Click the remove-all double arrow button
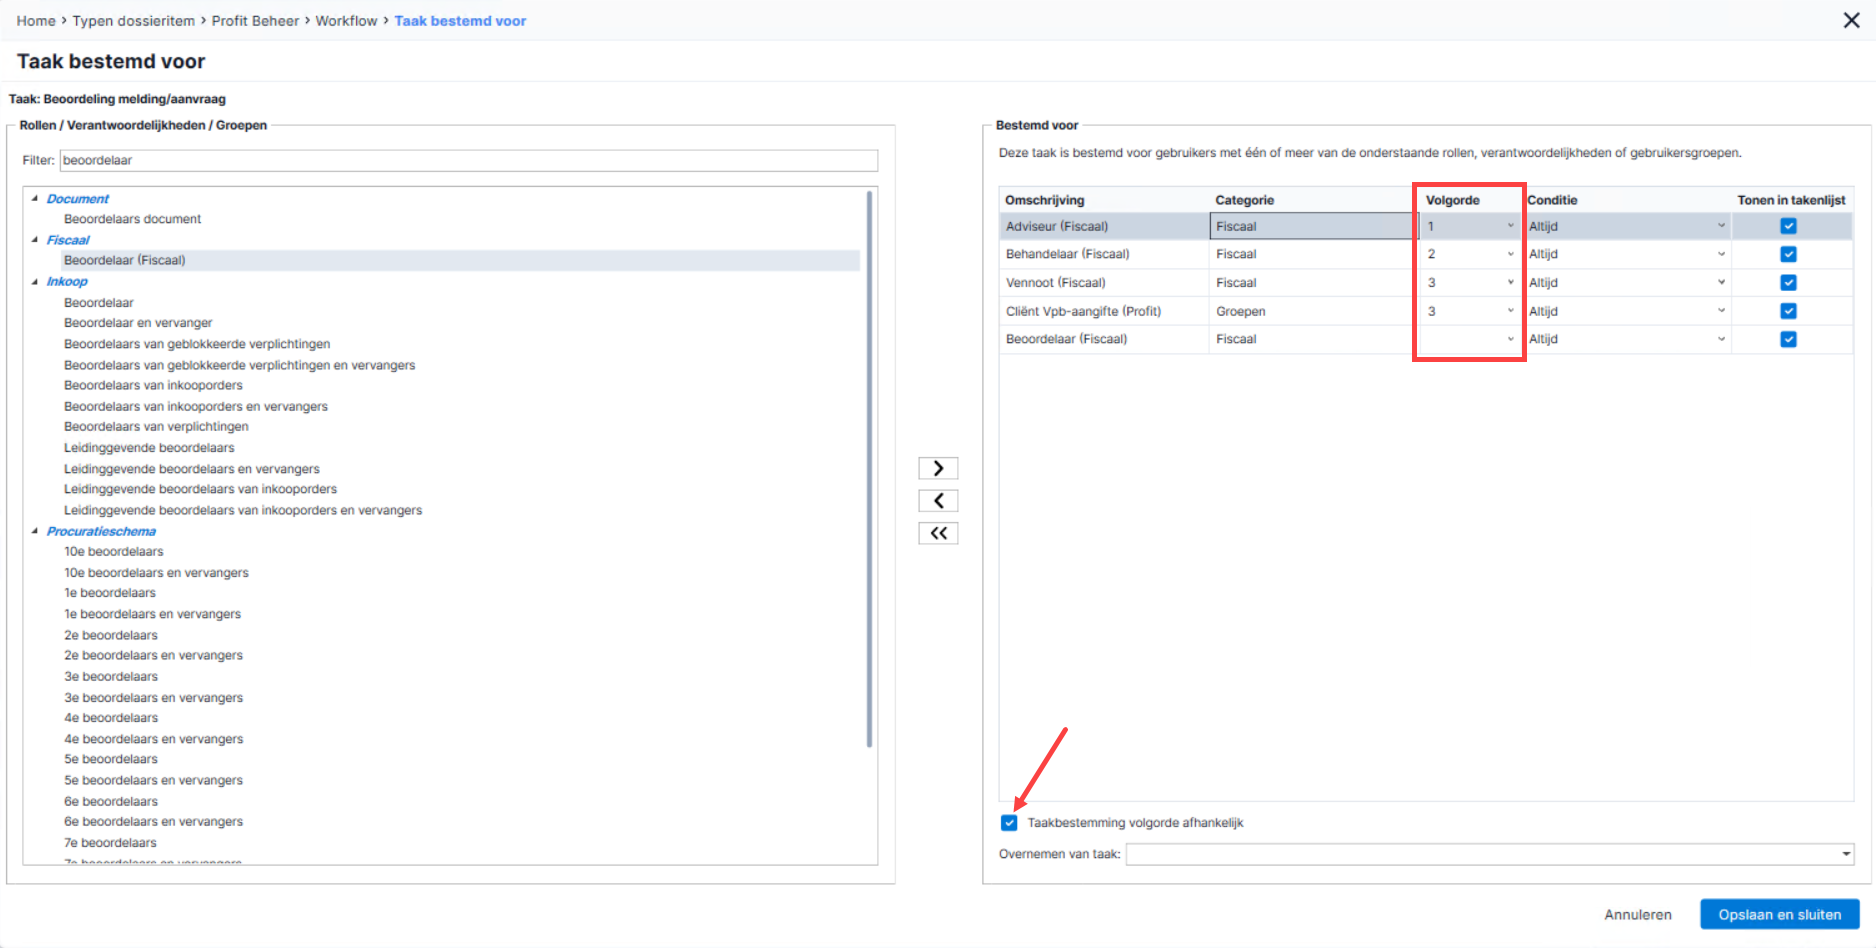The image size is (1876, 948). (938, 533)
